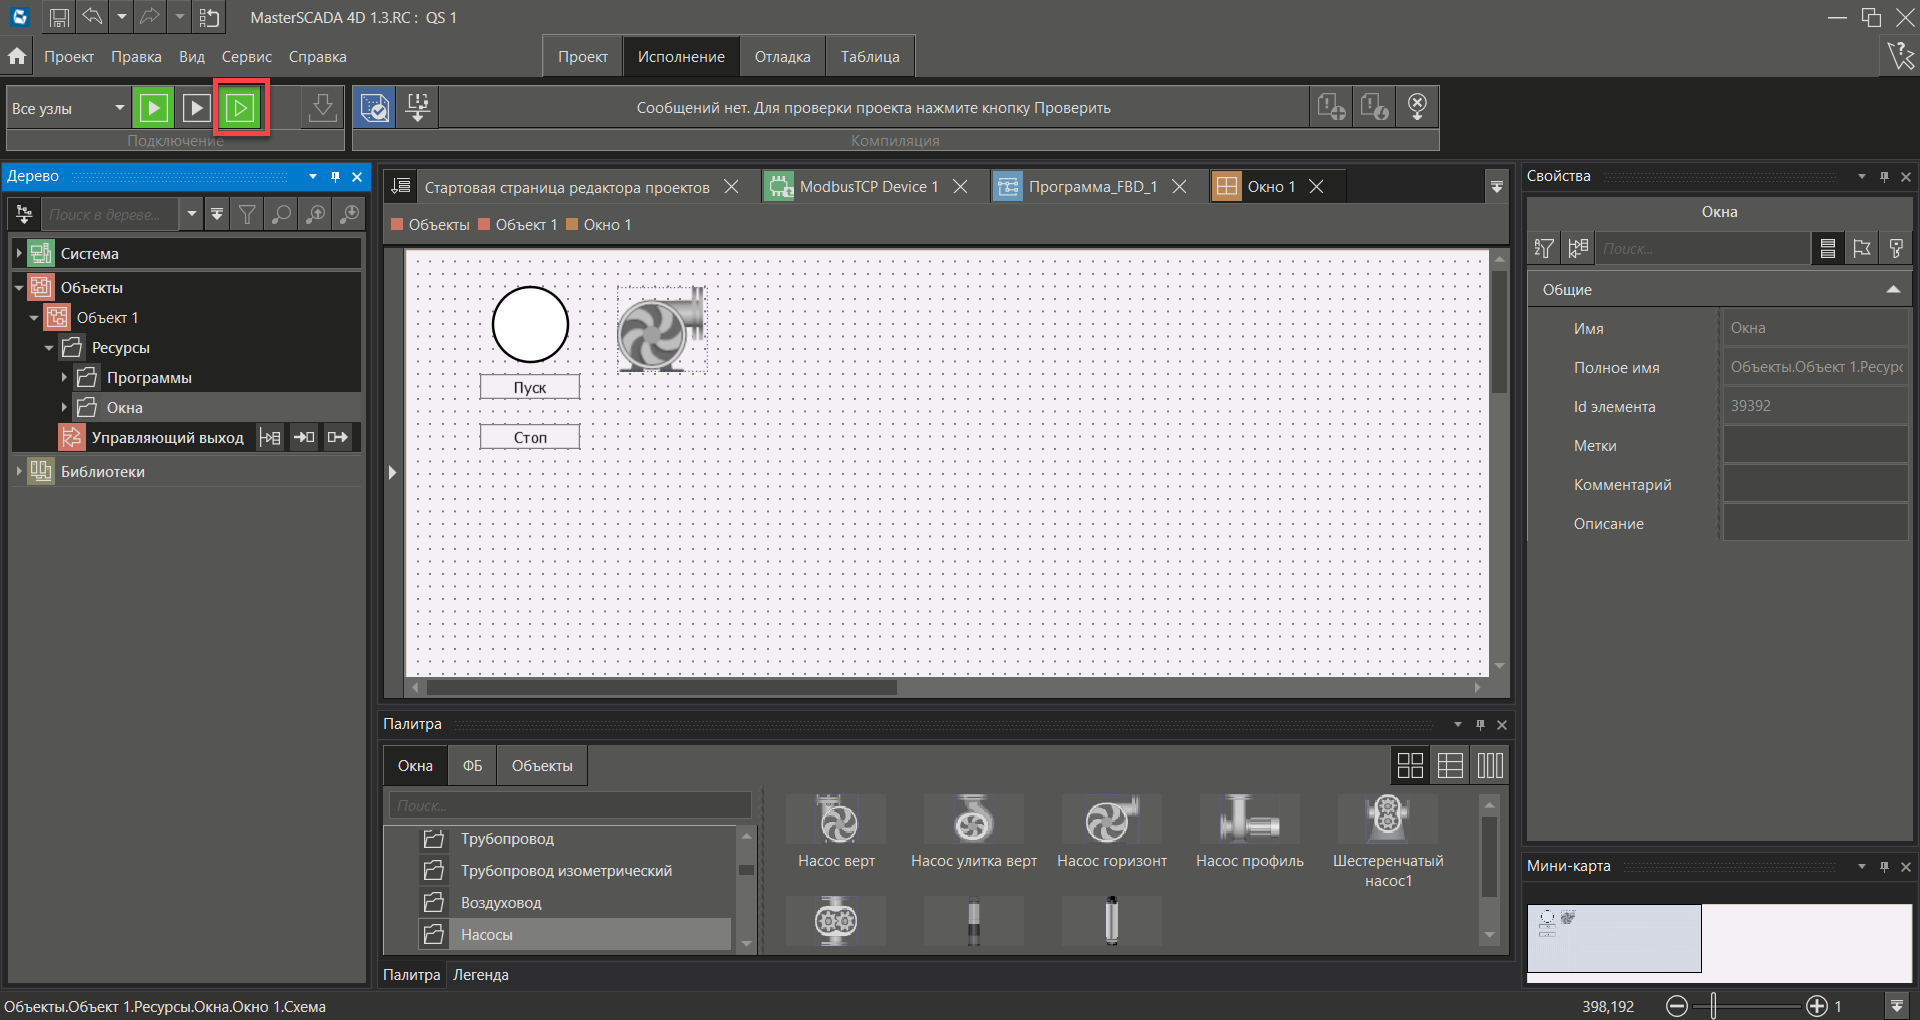Click the save icon in title bar
The width and height of the screenshot is (1920, 1020).
(59, 17)
